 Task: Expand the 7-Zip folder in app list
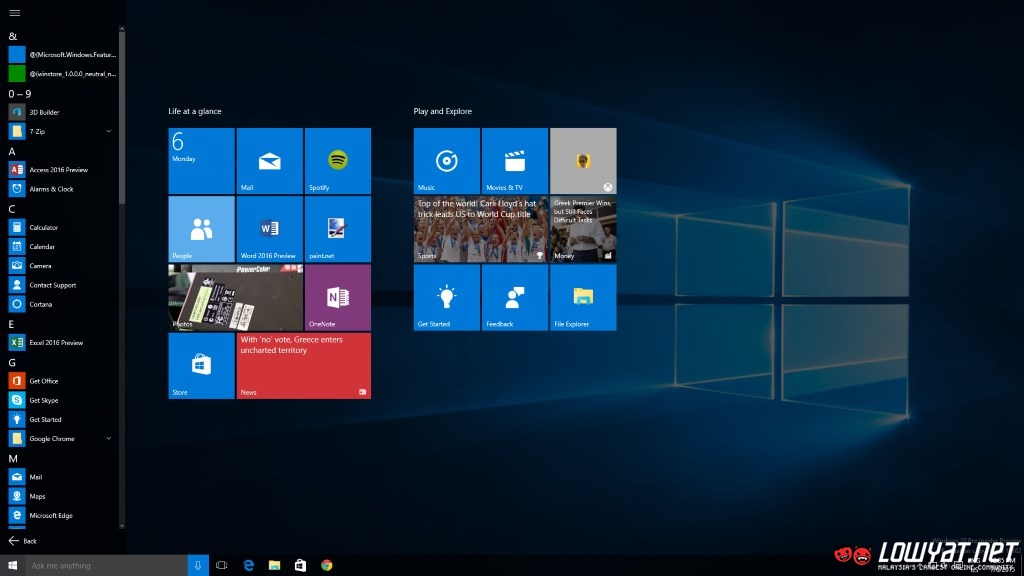click(109, 131)
